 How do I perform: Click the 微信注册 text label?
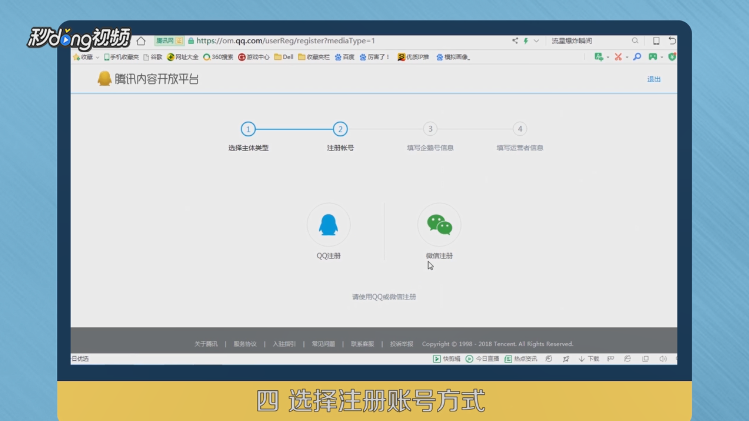(439, 256)
